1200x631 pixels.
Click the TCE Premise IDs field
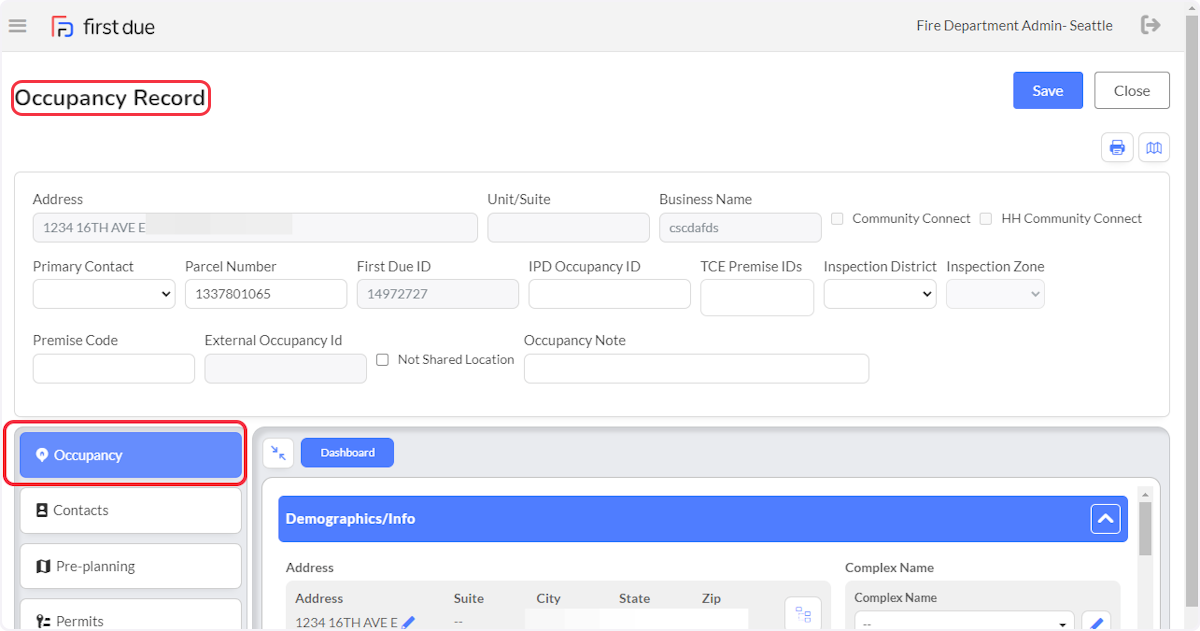[x=757, y=298]
